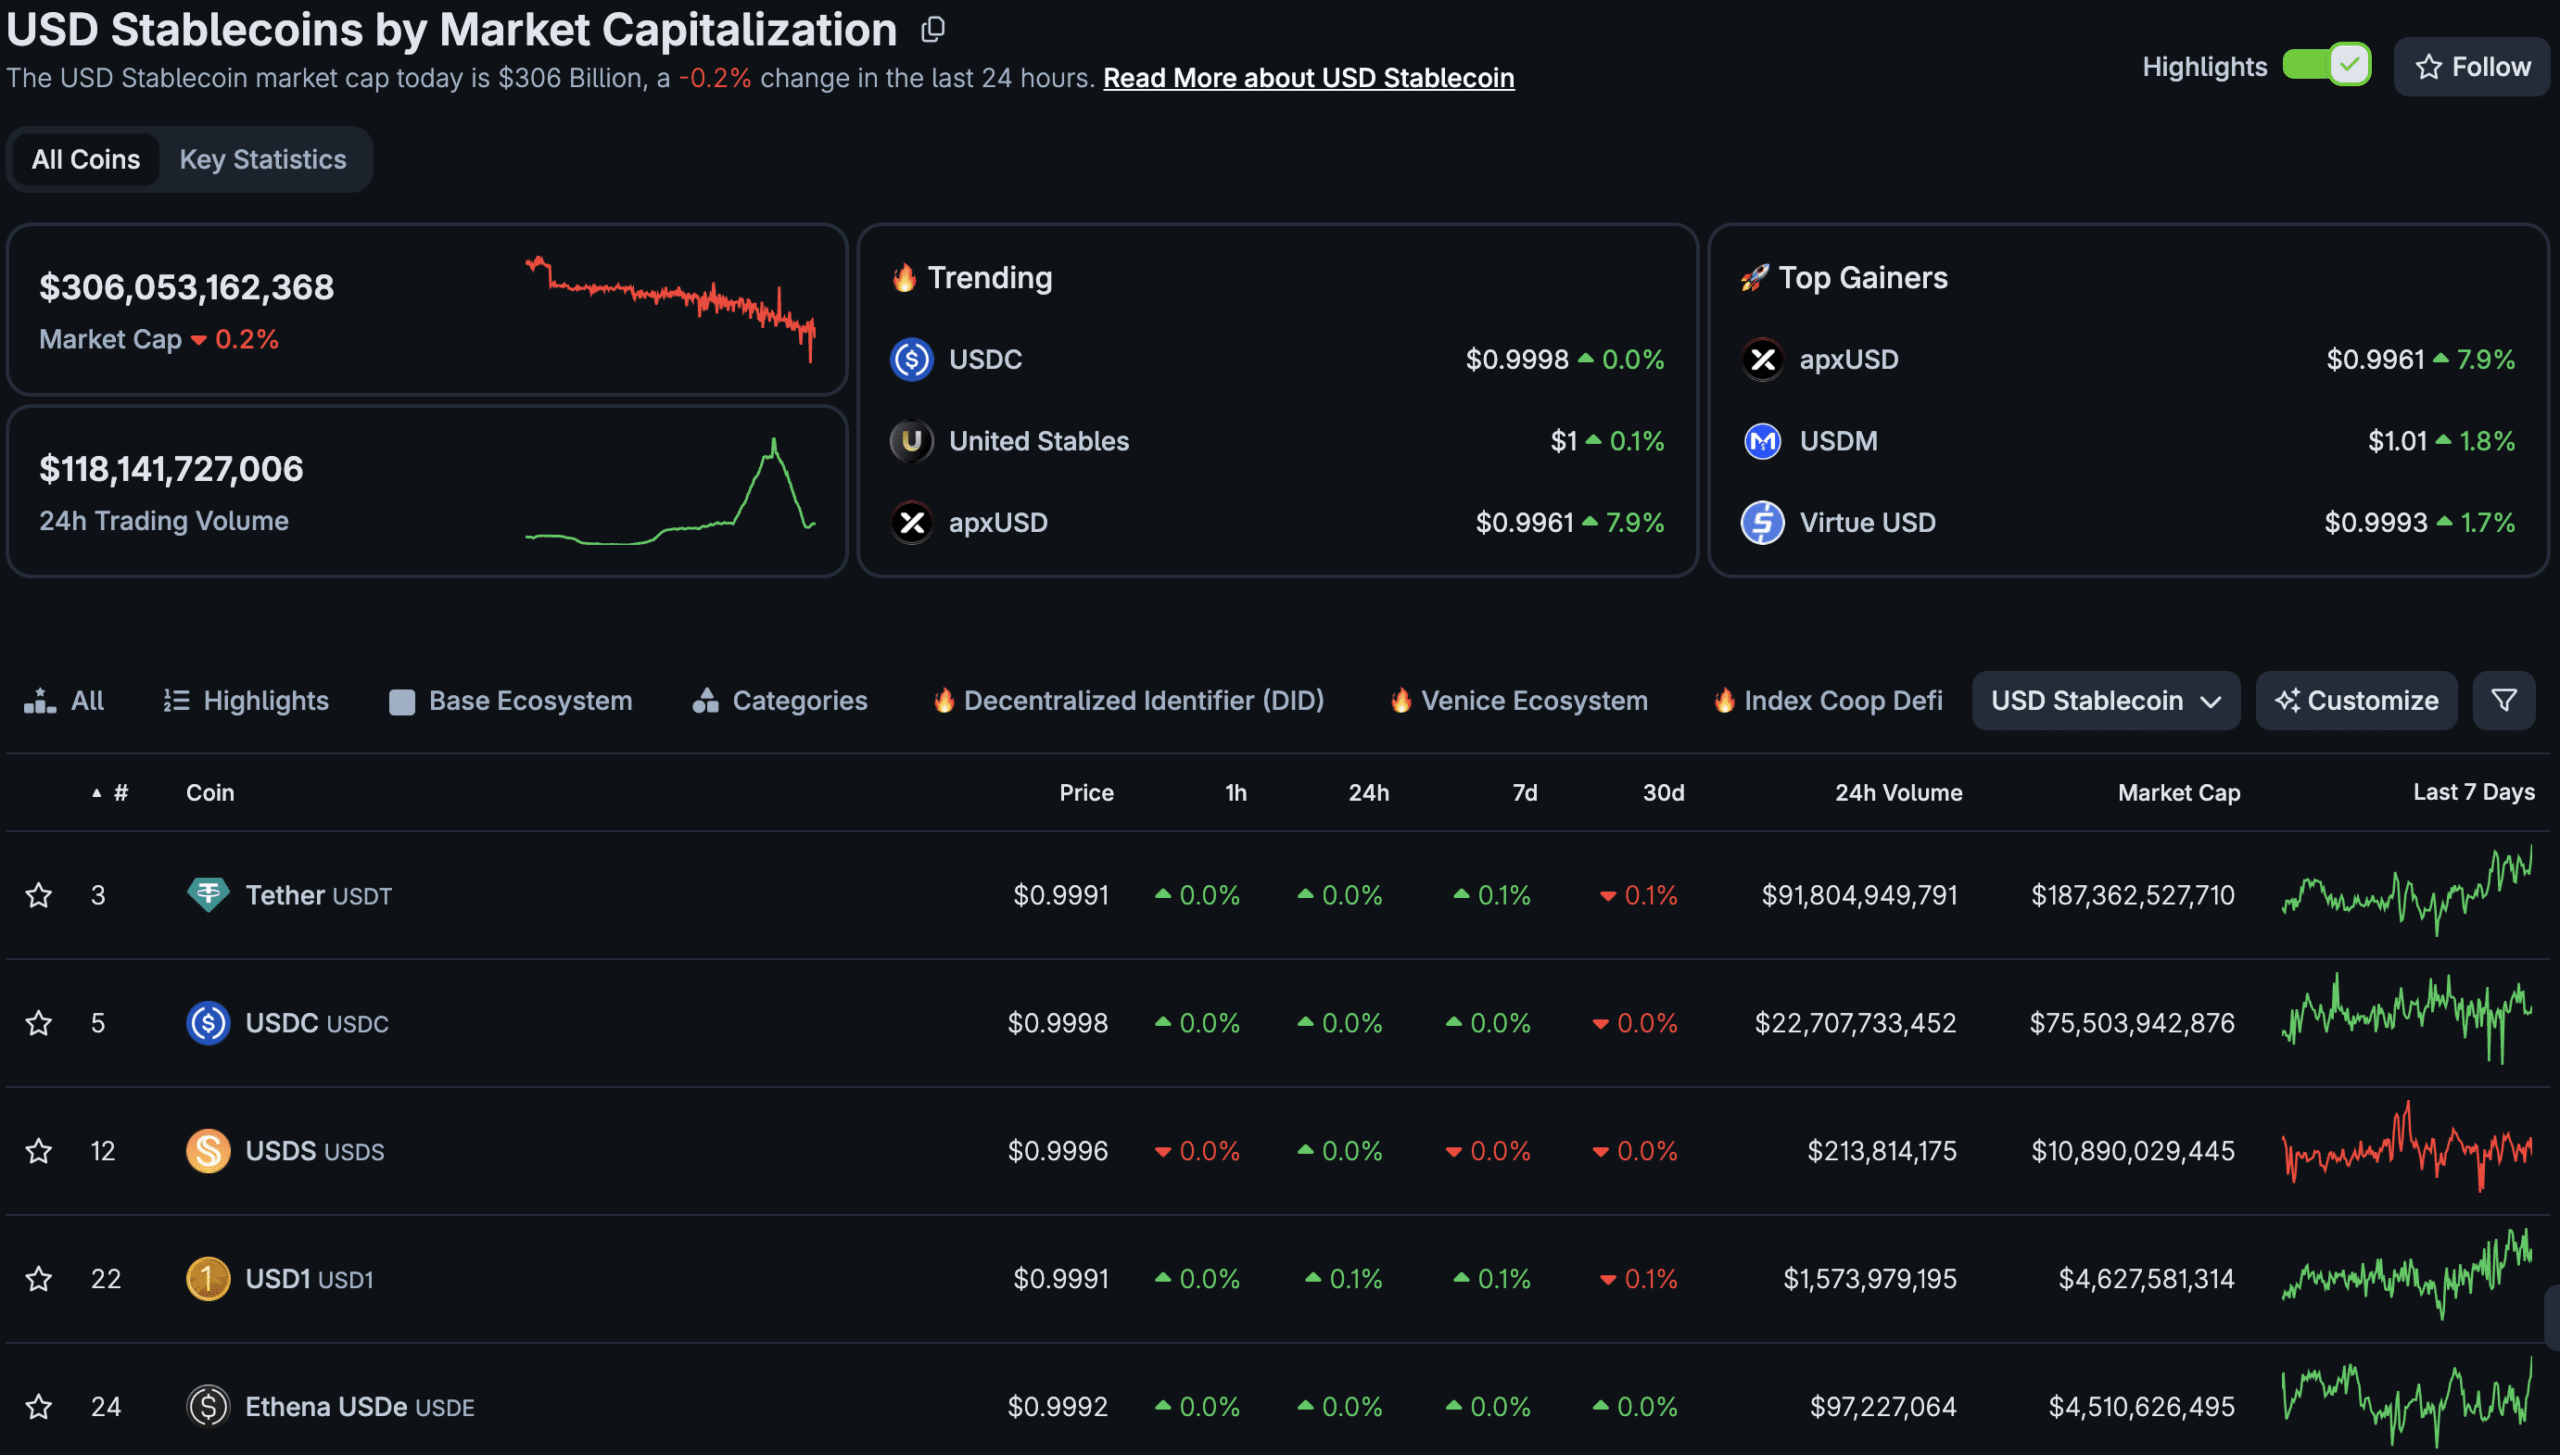Switch to the Key Statistics tab
The image size is (2560, 1455).
coord(263,159)
